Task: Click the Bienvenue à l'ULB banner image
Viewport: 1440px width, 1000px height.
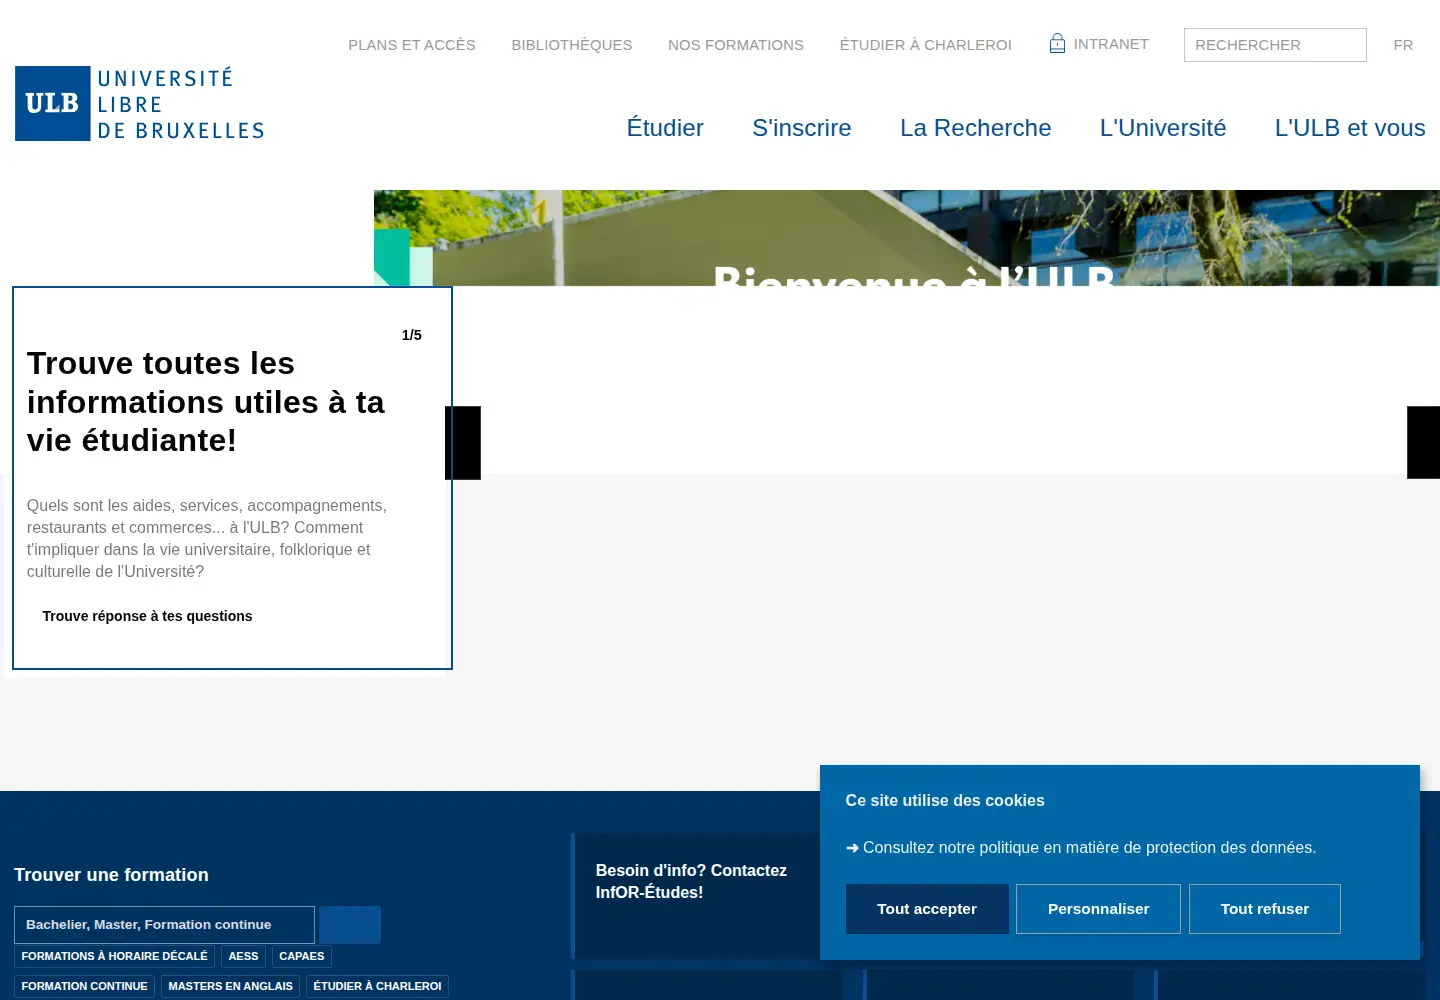Action: (x=907, y=238)
